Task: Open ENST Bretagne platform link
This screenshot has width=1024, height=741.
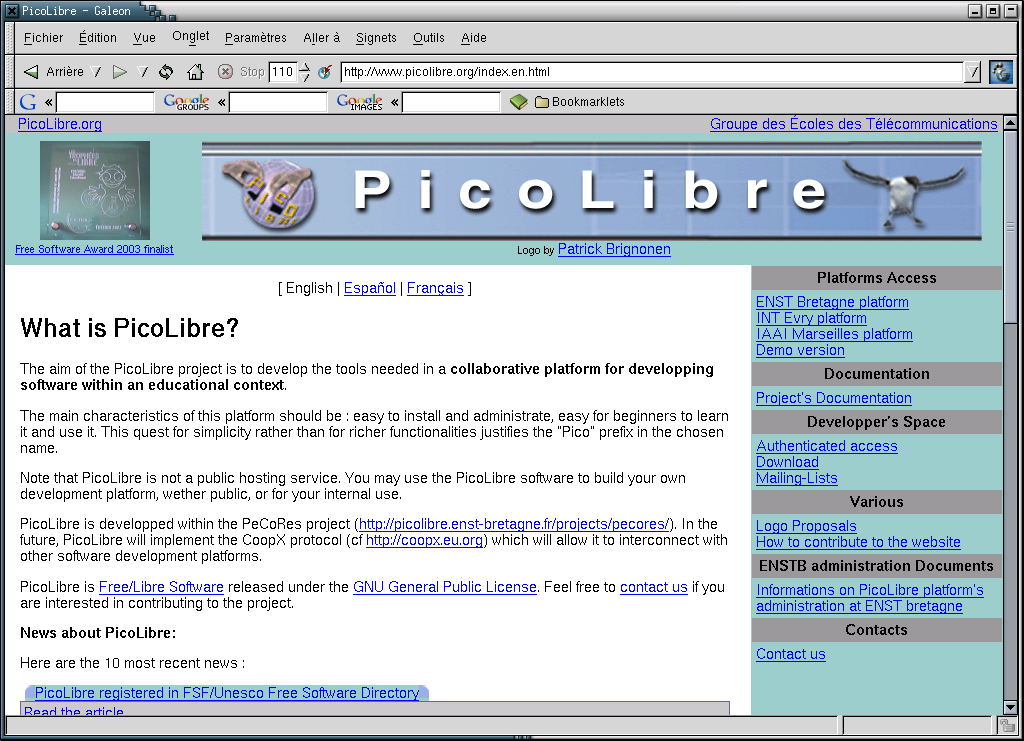Action: (832, 302)
